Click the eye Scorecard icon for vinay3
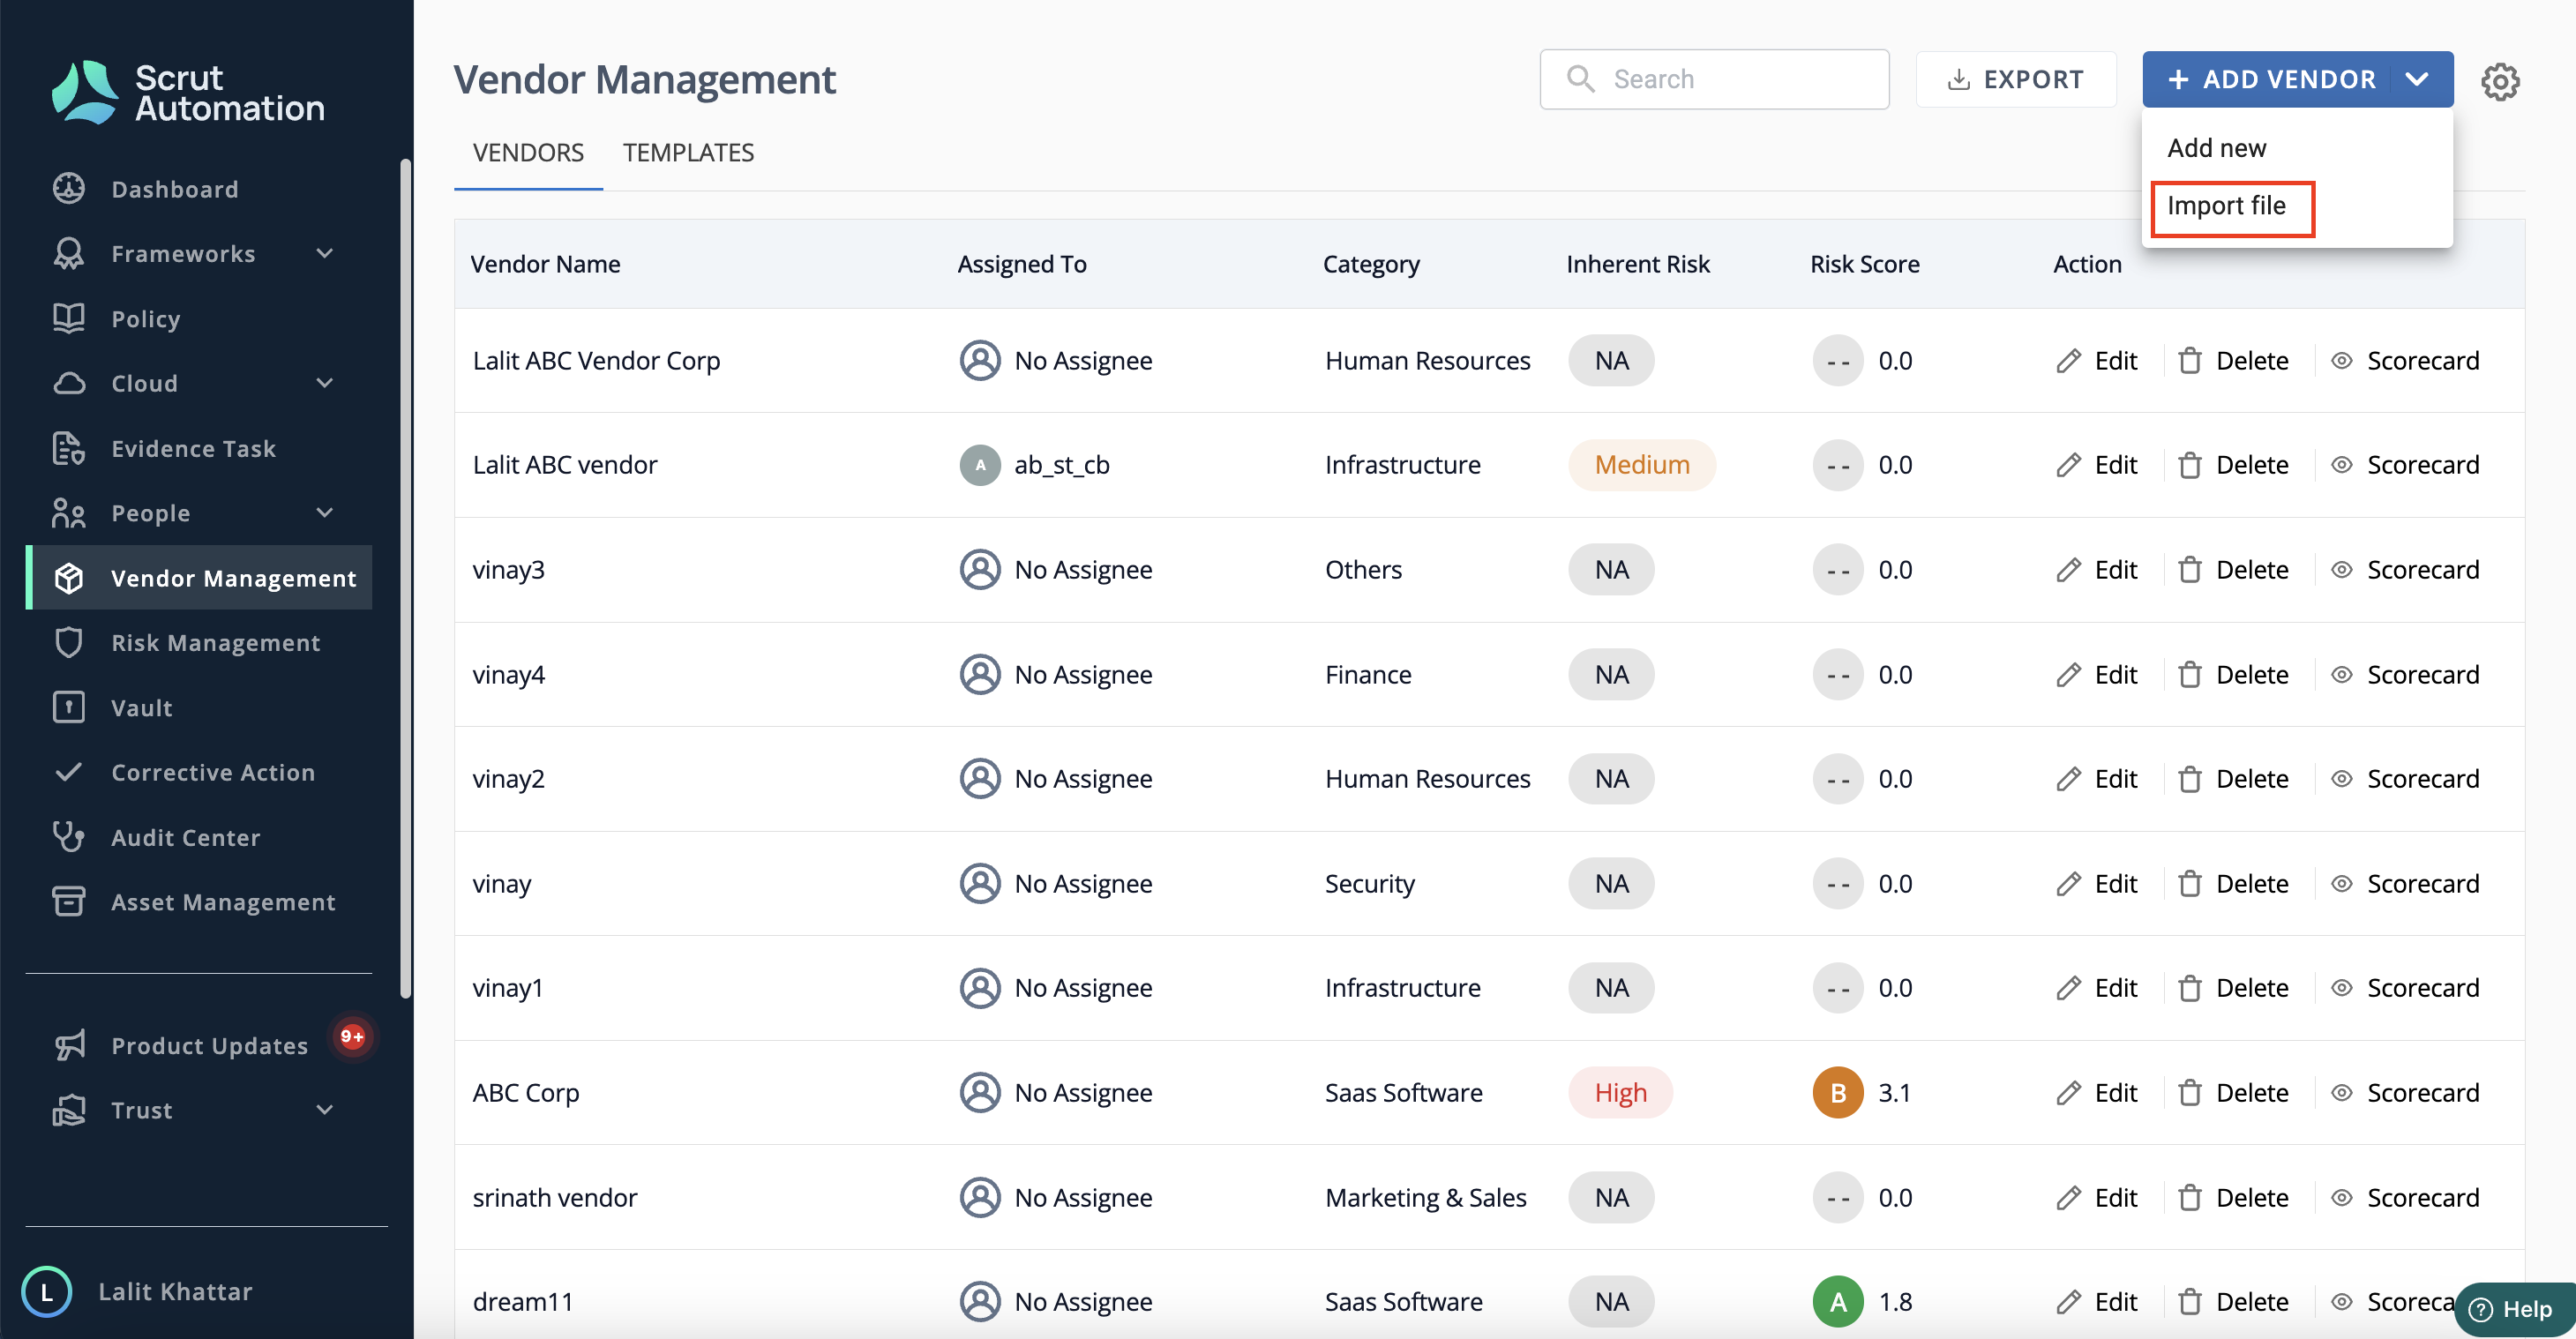Screen dimensions: 2576x1339 (x=2341, y=569)
